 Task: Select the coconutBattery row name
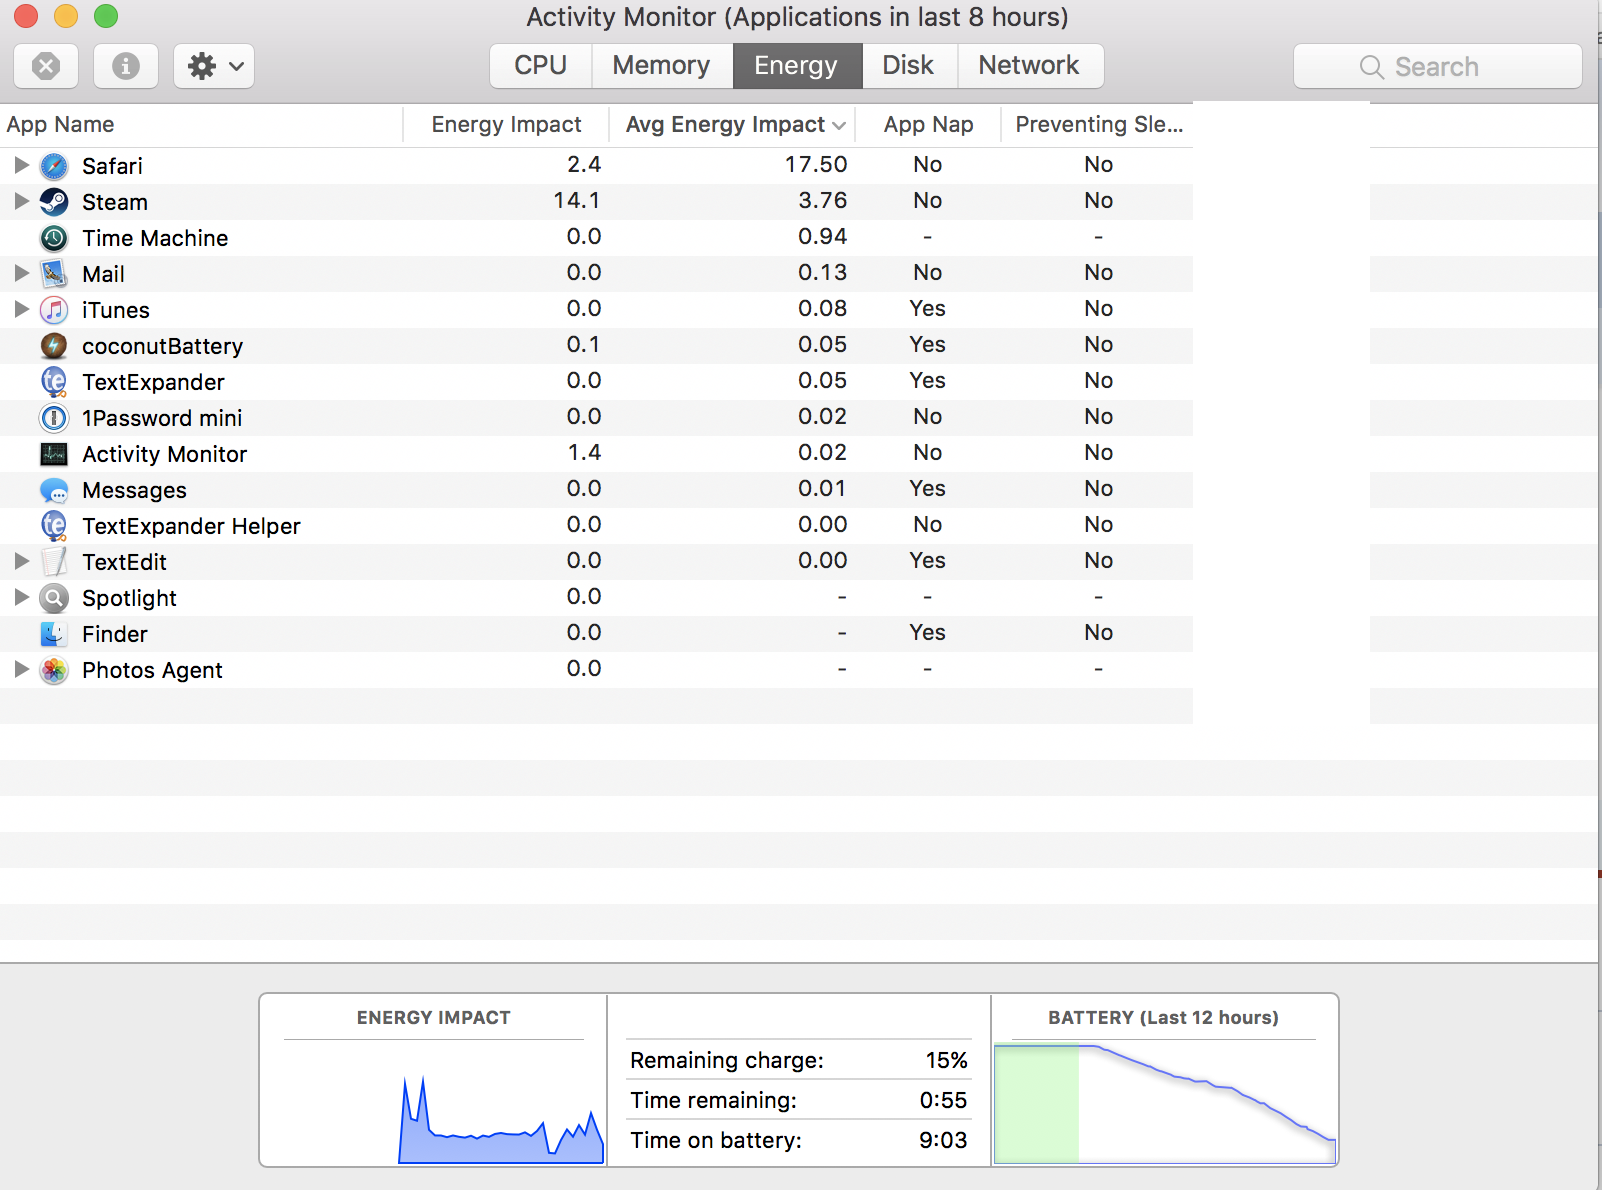(x=162, y=346)
